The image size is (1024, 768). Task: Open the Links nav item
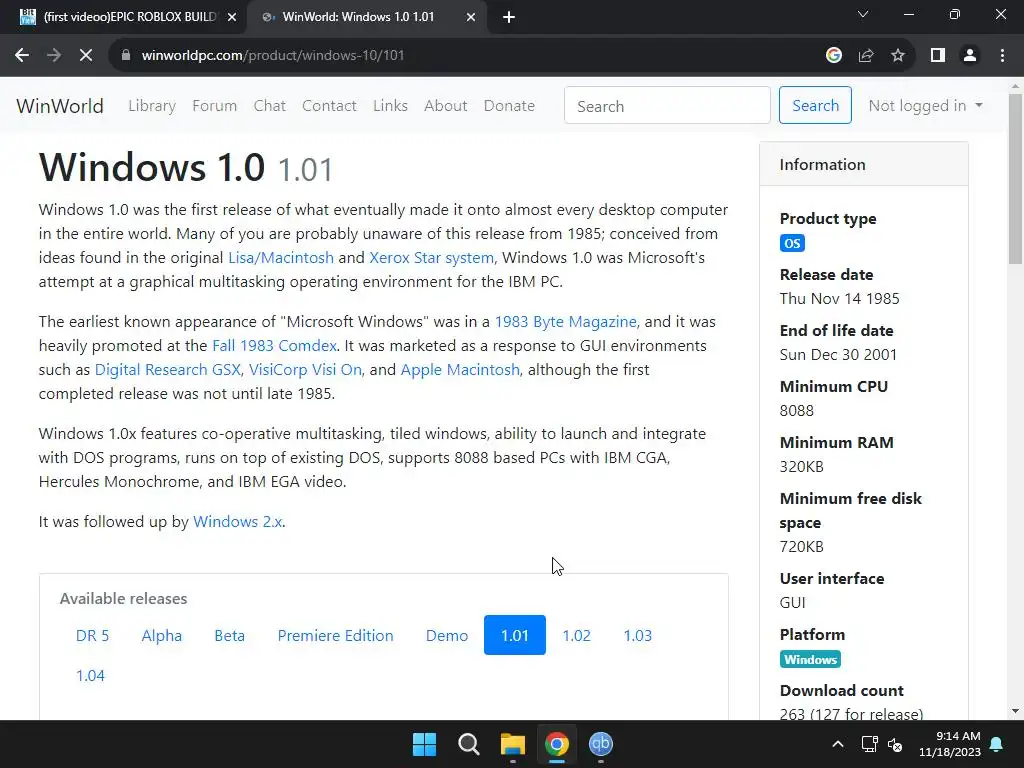[391, 106]
